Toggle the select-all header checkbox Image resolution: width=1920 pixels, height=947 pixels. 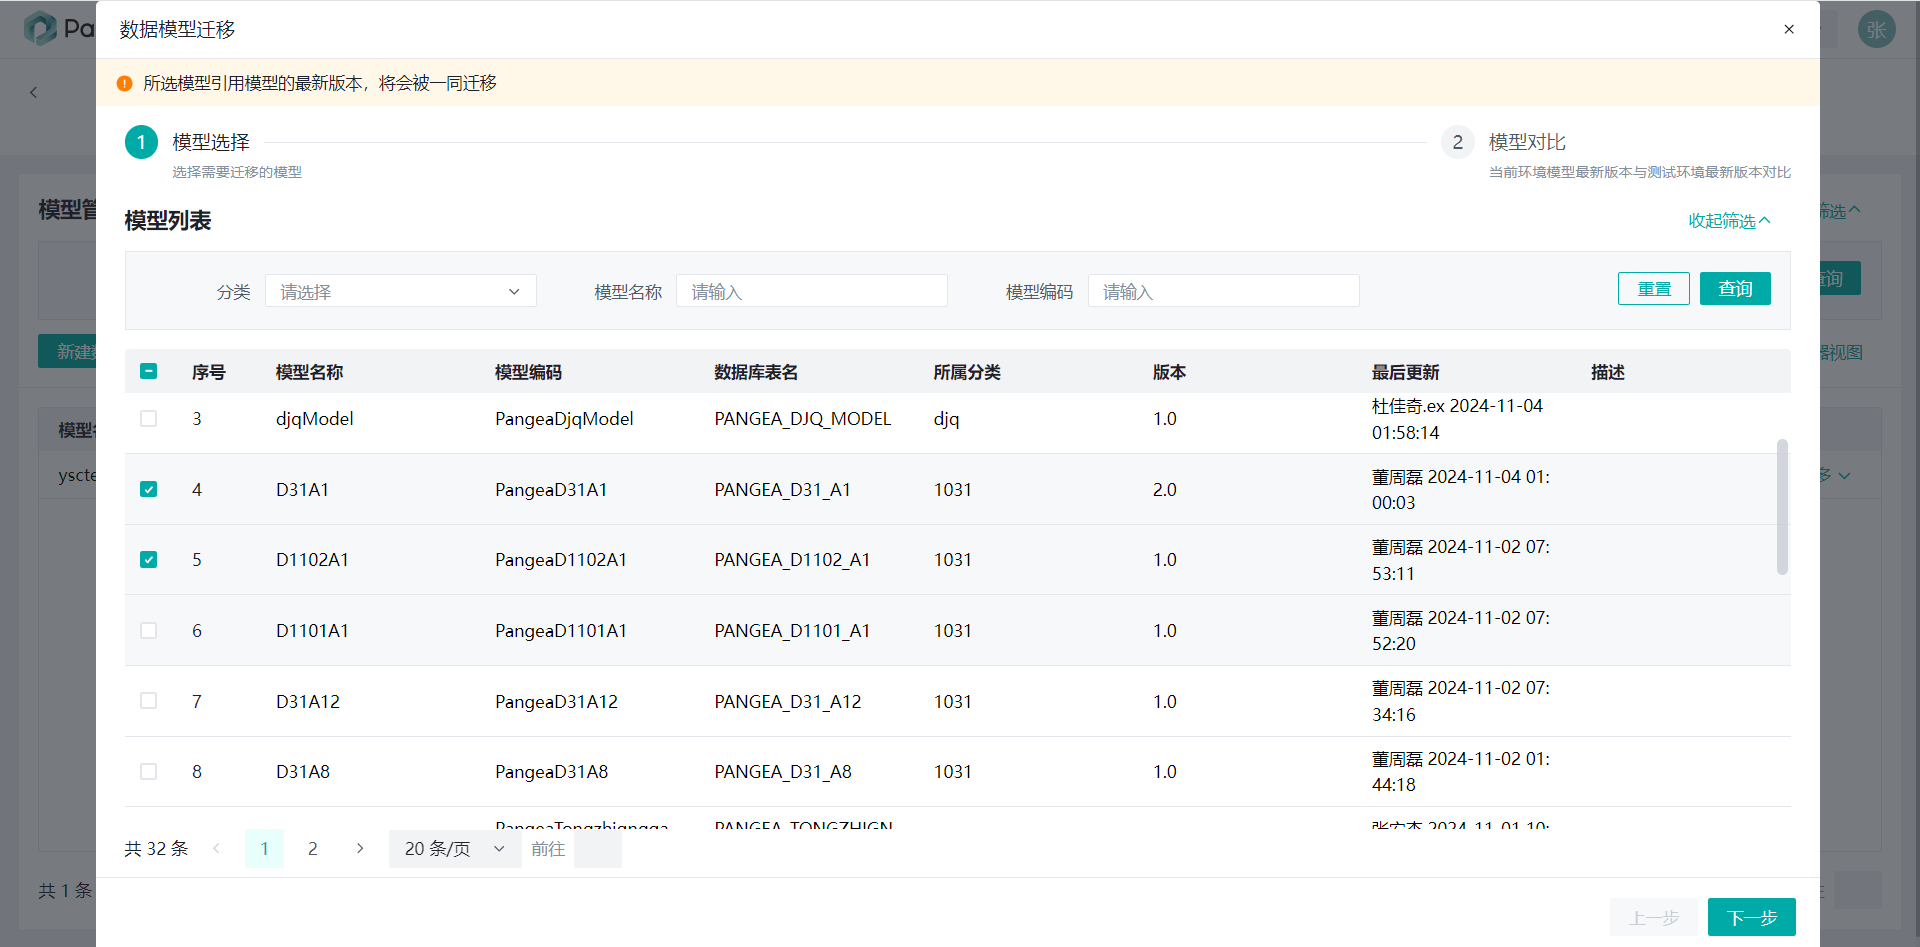click(x=148, y=371)
